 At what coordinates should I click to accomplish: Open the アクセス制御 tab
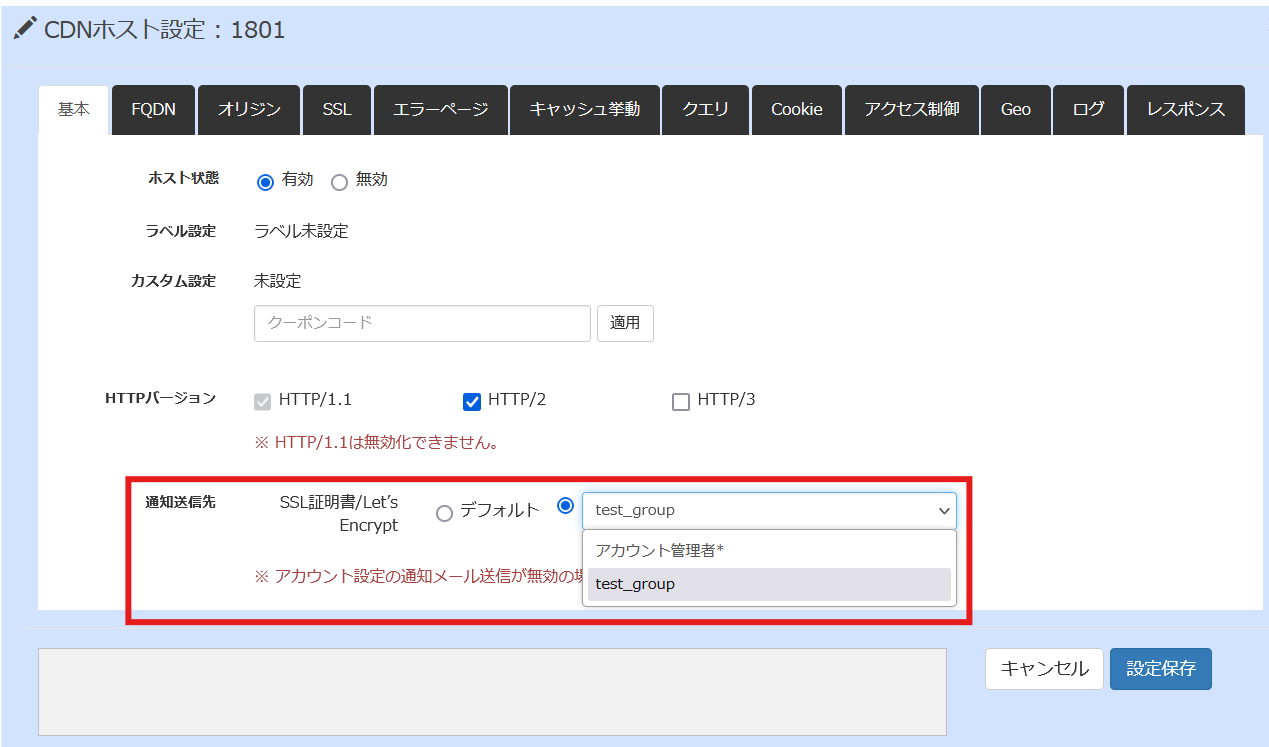click(x=912, y=110)
